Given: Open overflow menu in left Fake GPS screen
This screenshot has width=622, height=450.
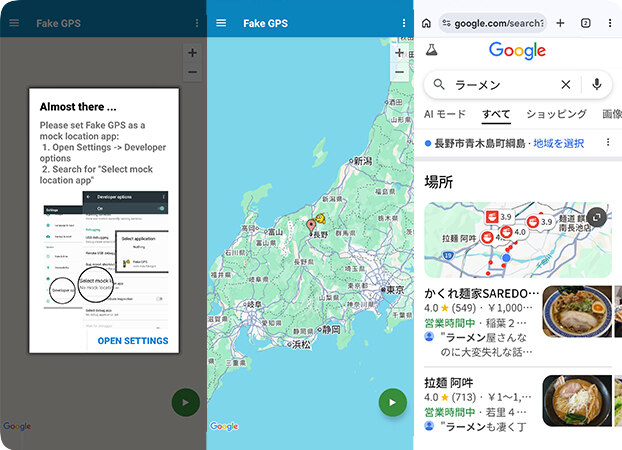Looking at the screenshot, I should (197, 23).
